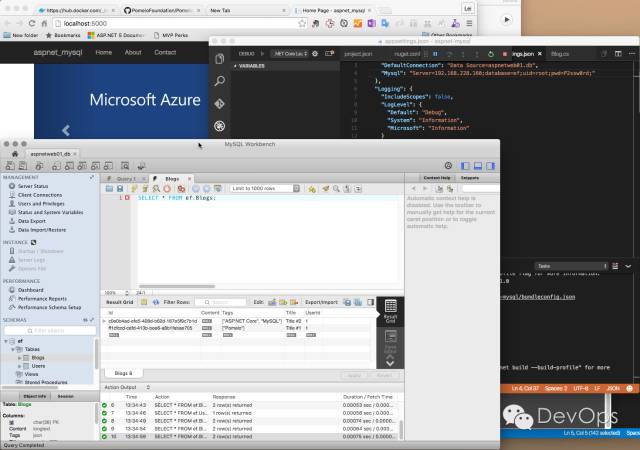Split the VS Code editor
The image size is (640, 450).
click(x=618, y=53)
